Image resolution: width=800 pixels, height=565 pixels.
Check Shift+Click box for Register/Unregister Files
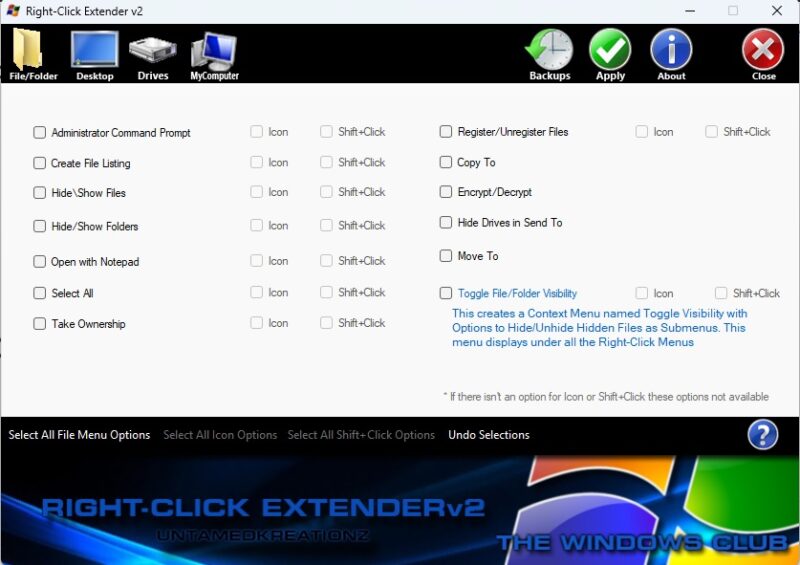click(711, 132)
